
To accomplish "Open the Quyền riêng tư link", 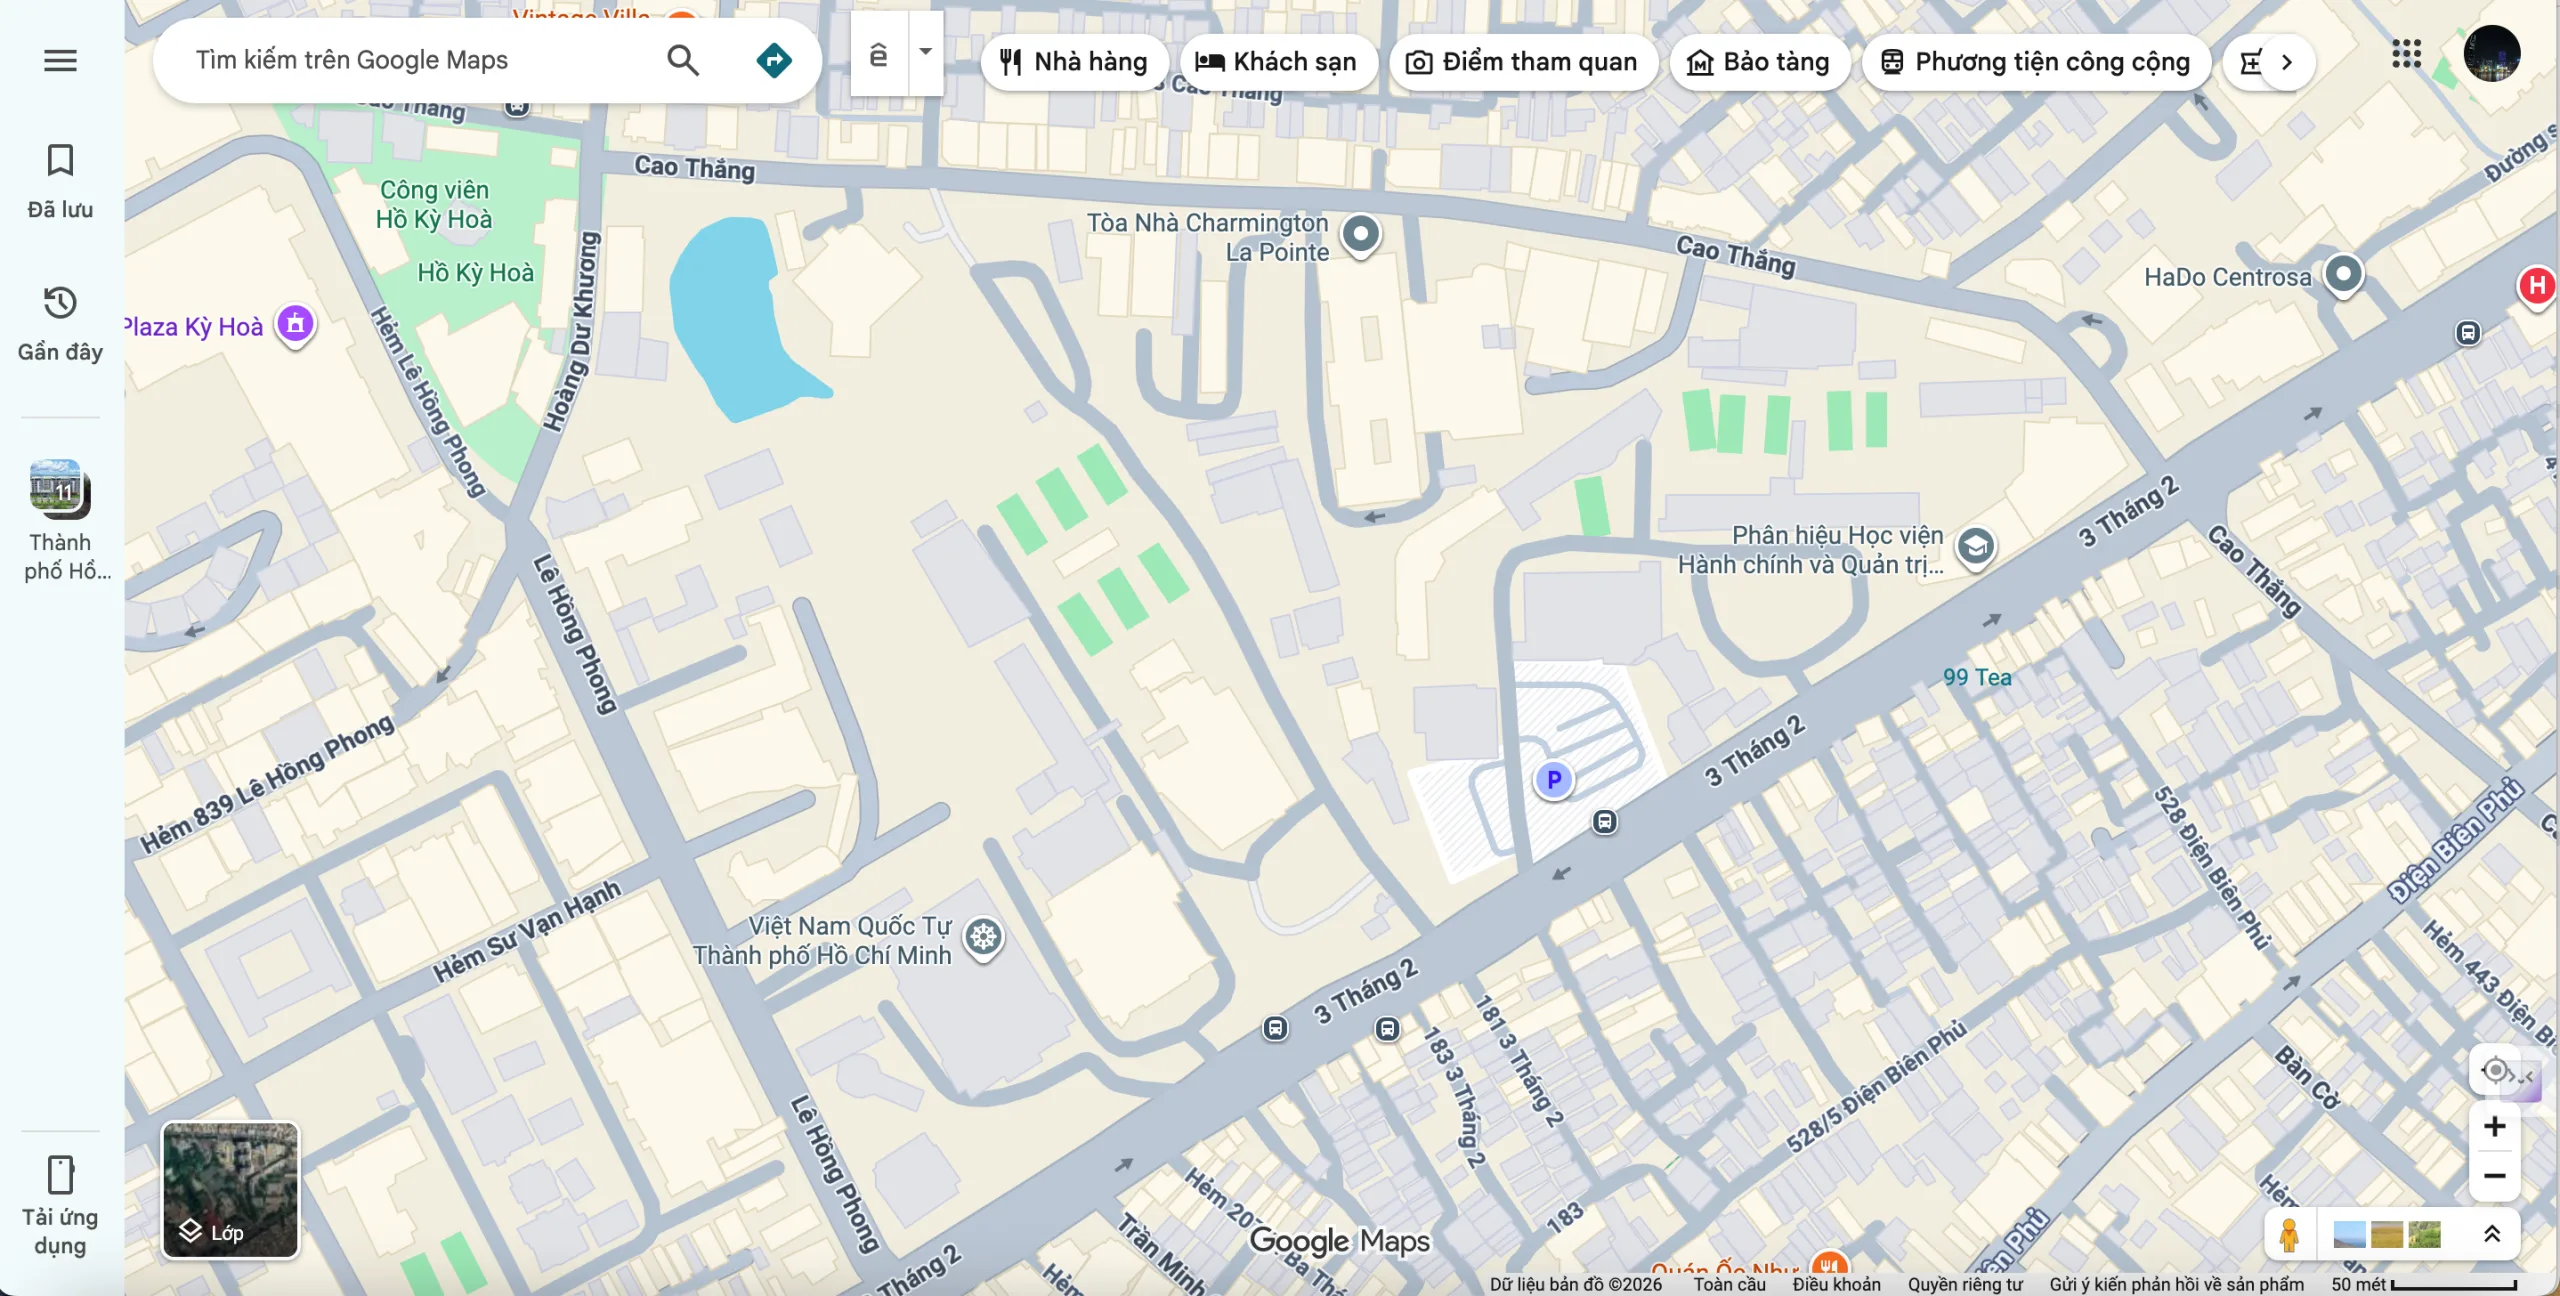I will point(1964,1284).
